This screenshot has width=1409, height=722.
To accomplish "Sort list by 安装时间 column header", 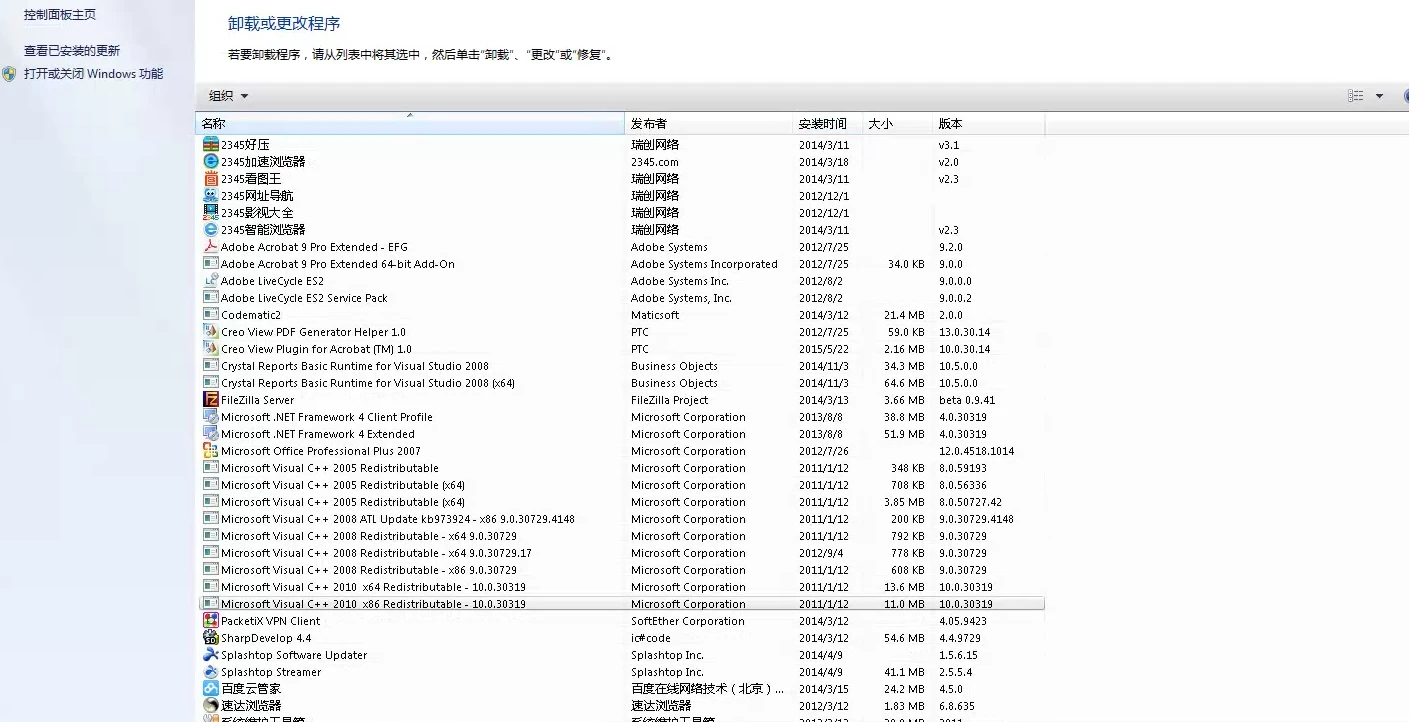I will pos(827,124).
